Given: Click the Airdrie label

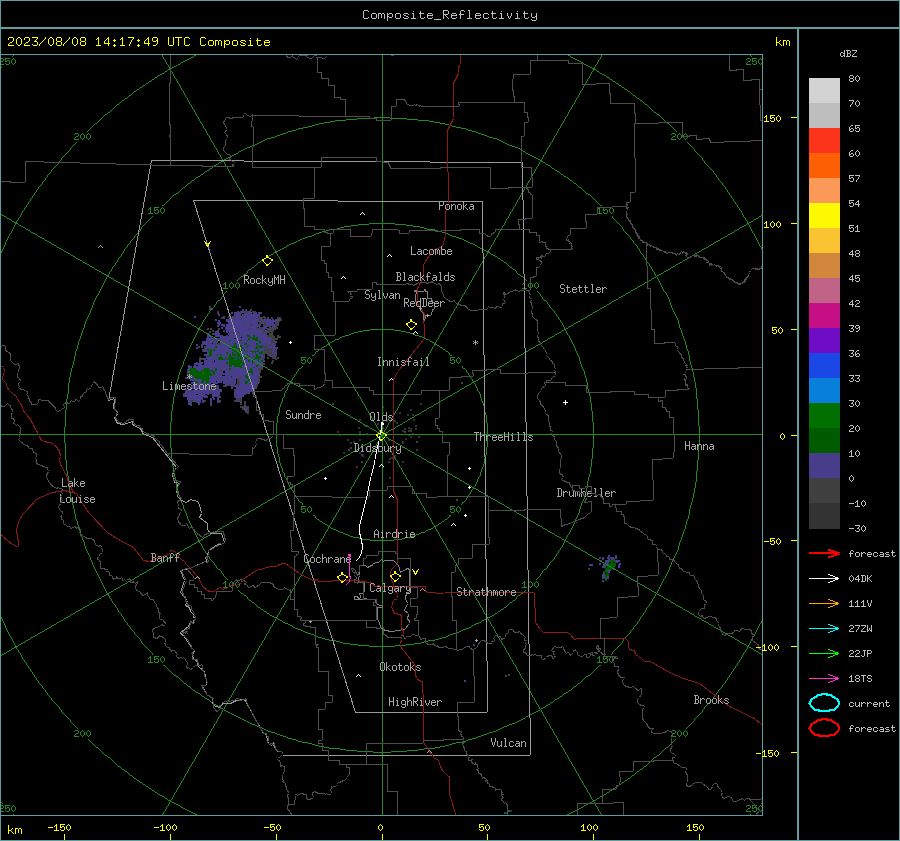Looking at the screenshot, I should pos(394,534).
